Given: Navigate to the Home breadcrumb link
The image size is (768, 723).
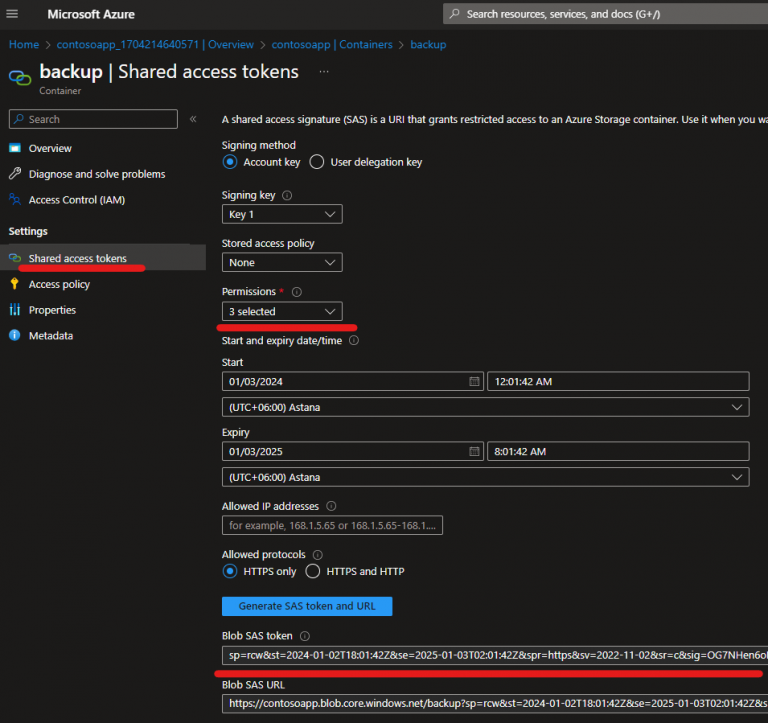Looking at the screenshot, I should click(23, 45).
